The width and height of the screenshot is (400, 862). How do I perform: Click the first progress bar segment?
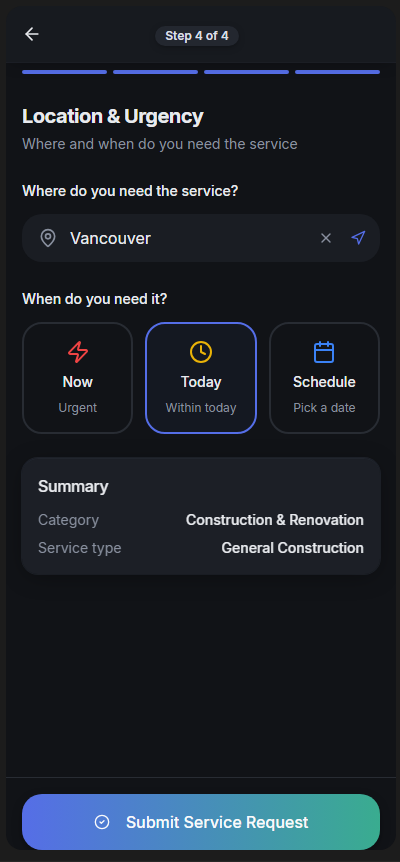pos(64,72)
